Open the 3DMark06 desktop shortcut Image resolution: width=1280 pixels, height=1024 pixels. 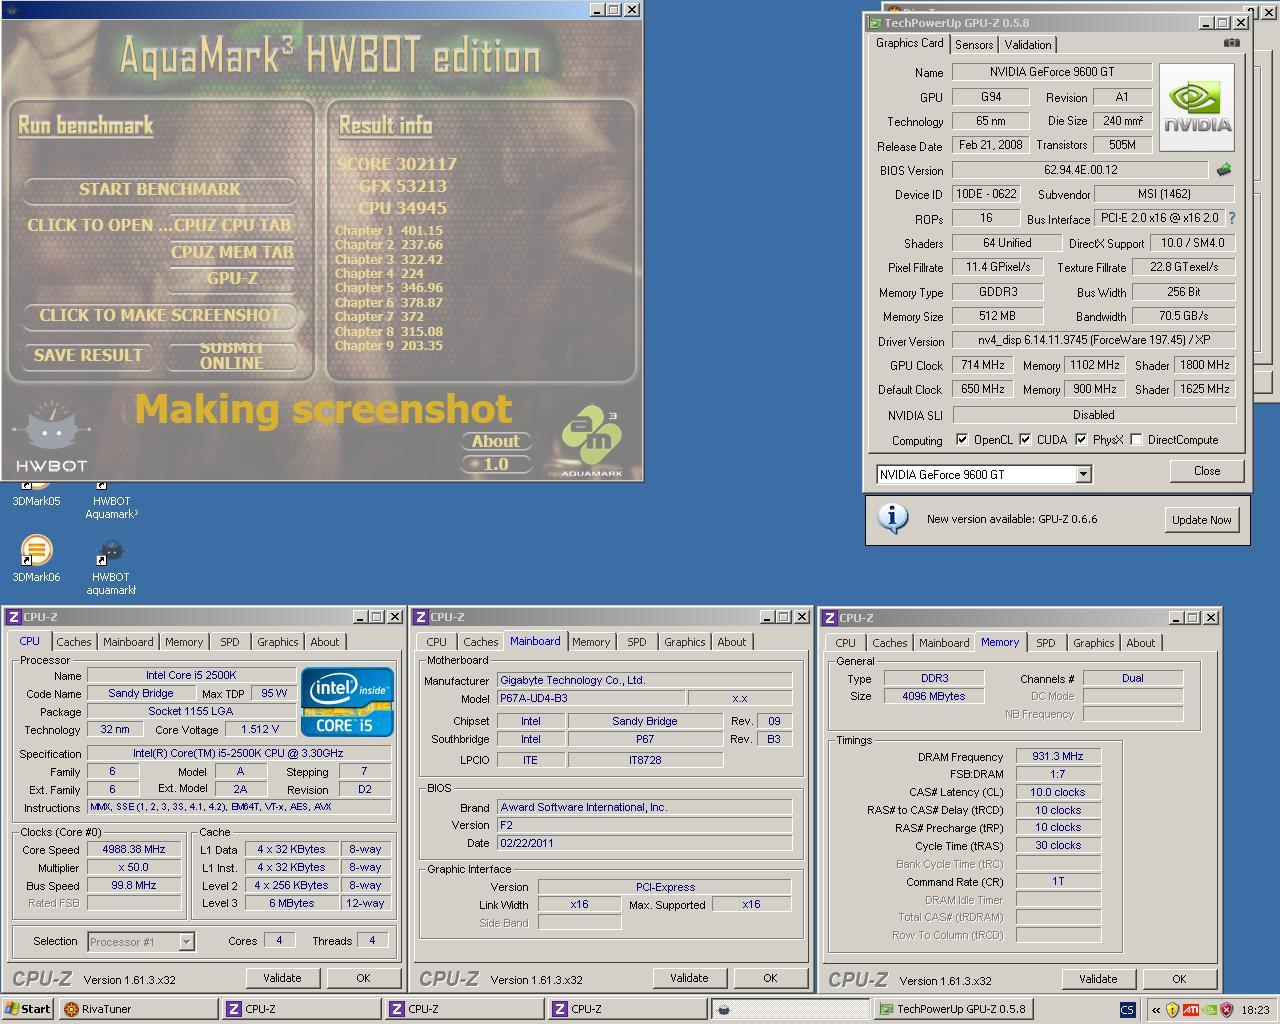pos(36,558)
